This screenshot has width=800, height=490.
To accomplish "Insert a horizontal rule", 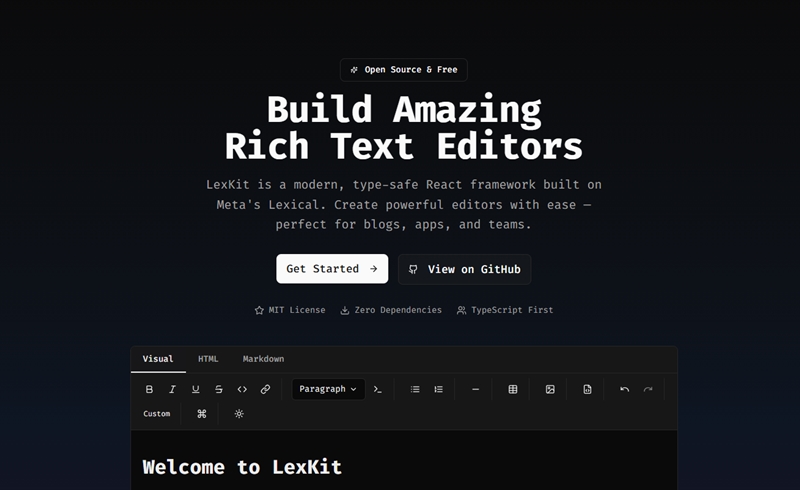I will coord(475,389).
